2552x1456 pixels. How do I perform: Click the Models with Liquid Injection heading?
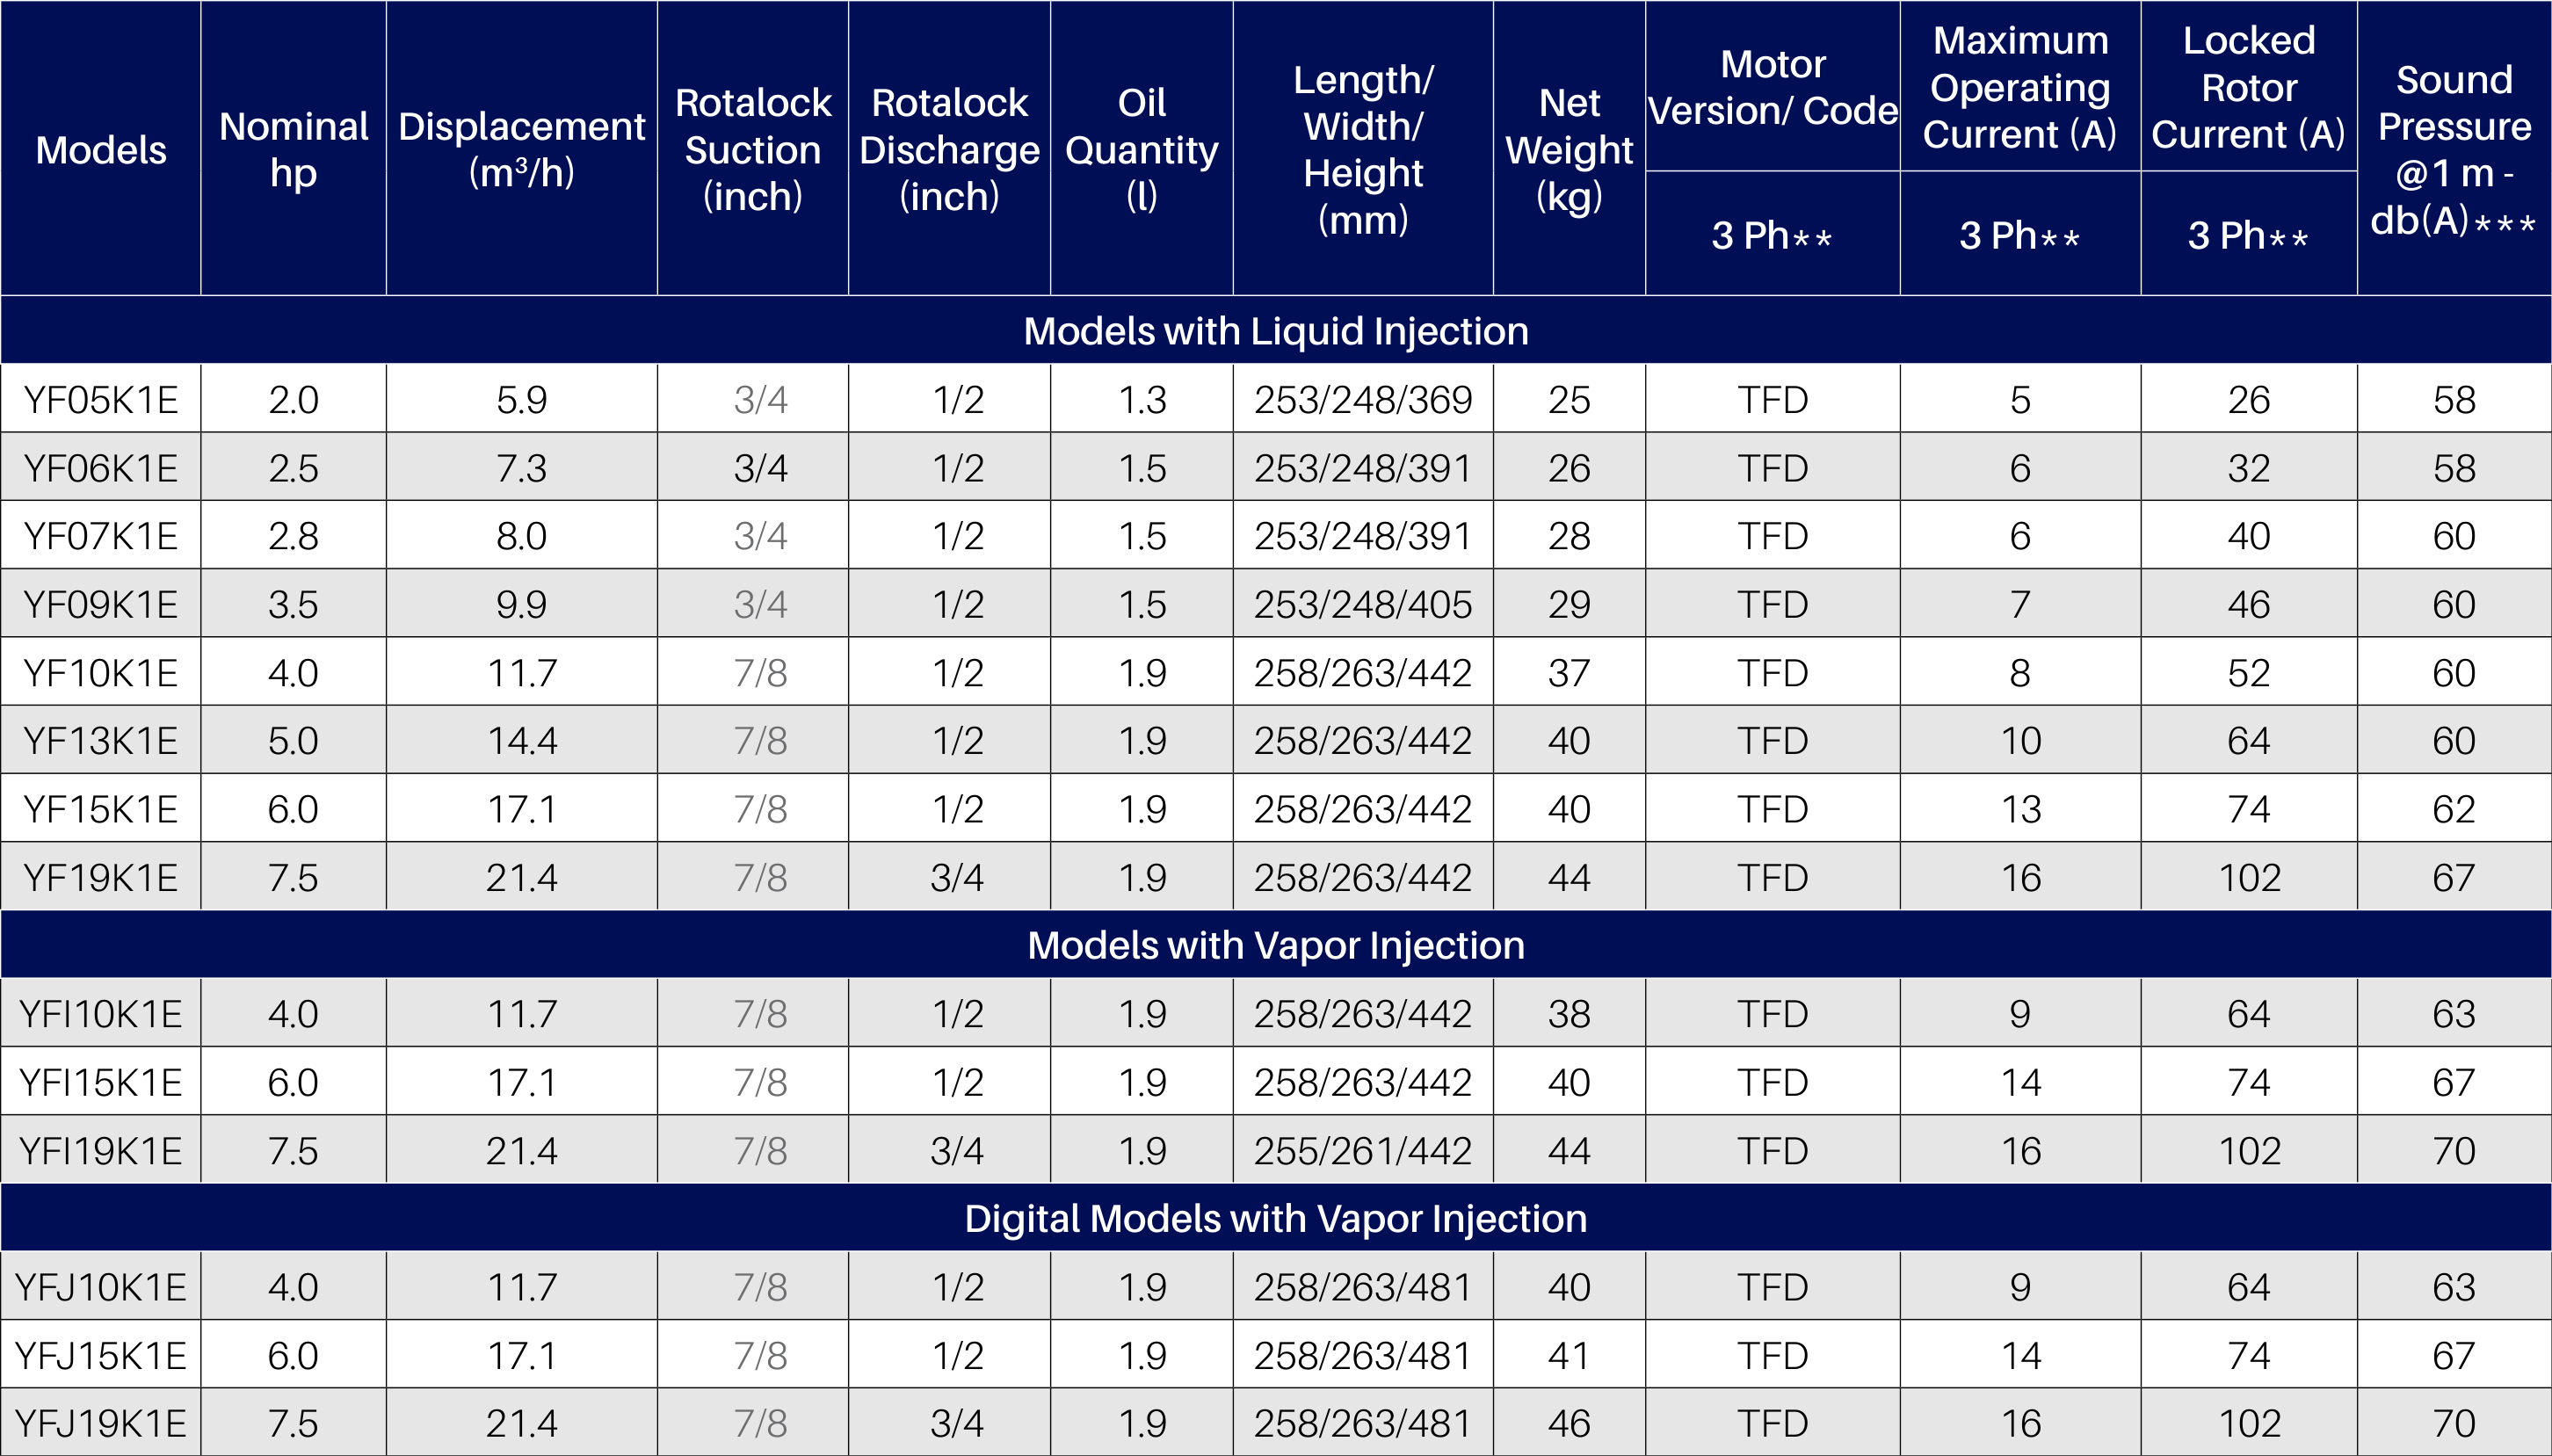[x=1276, y=331]
